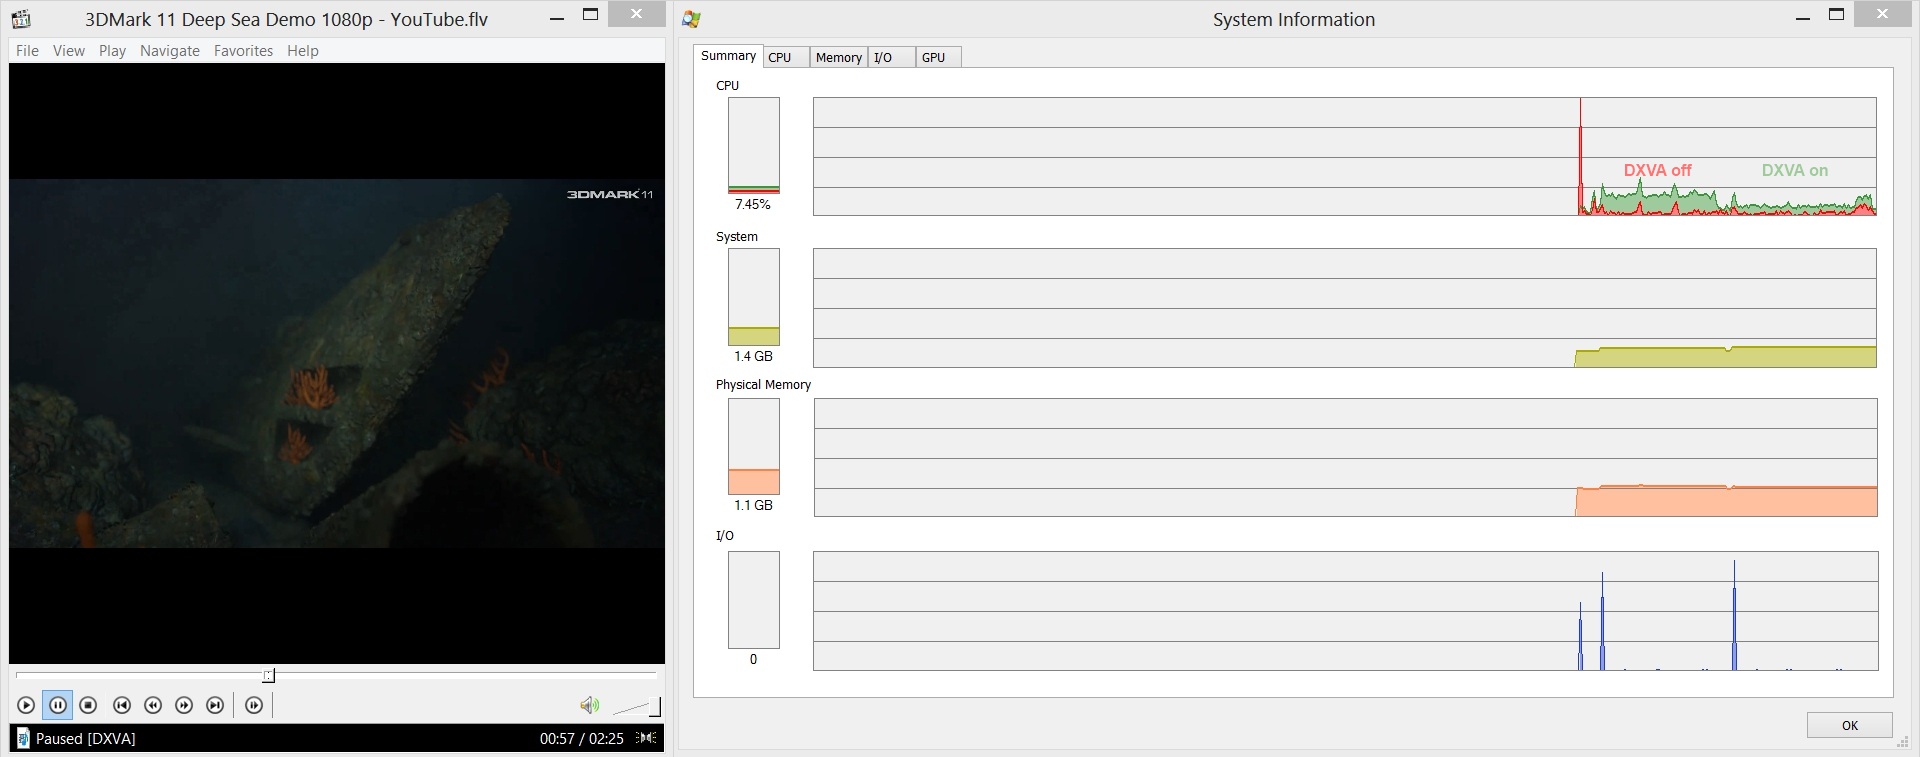Click the System commit history graph

(1345, 308)
